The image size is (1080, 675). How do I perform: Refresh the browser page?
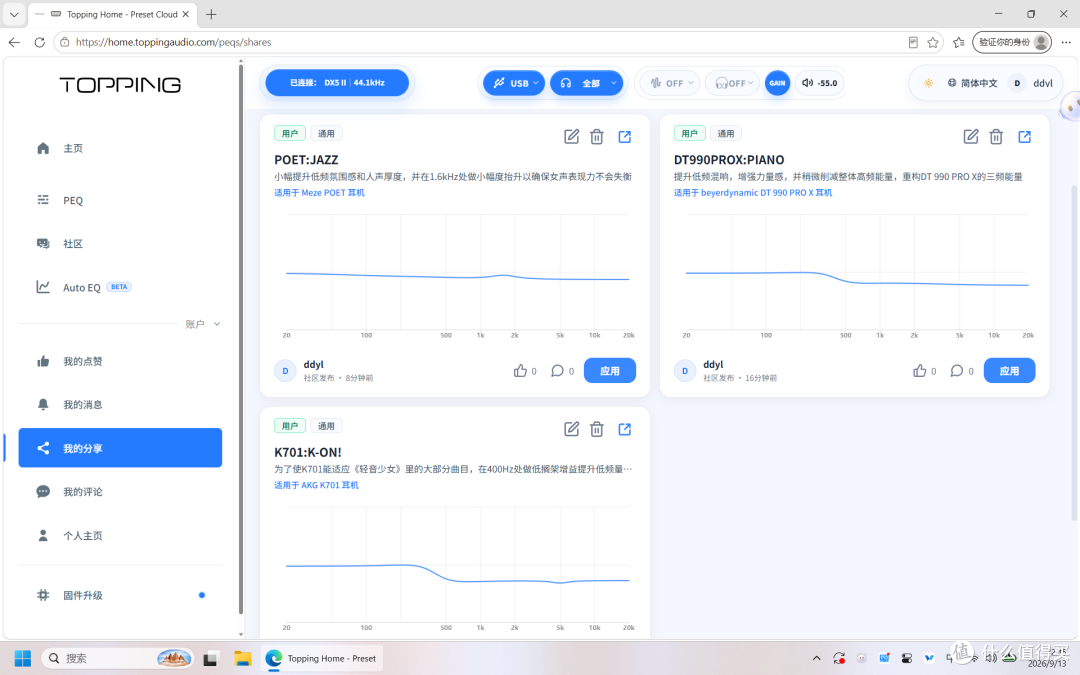39,42
